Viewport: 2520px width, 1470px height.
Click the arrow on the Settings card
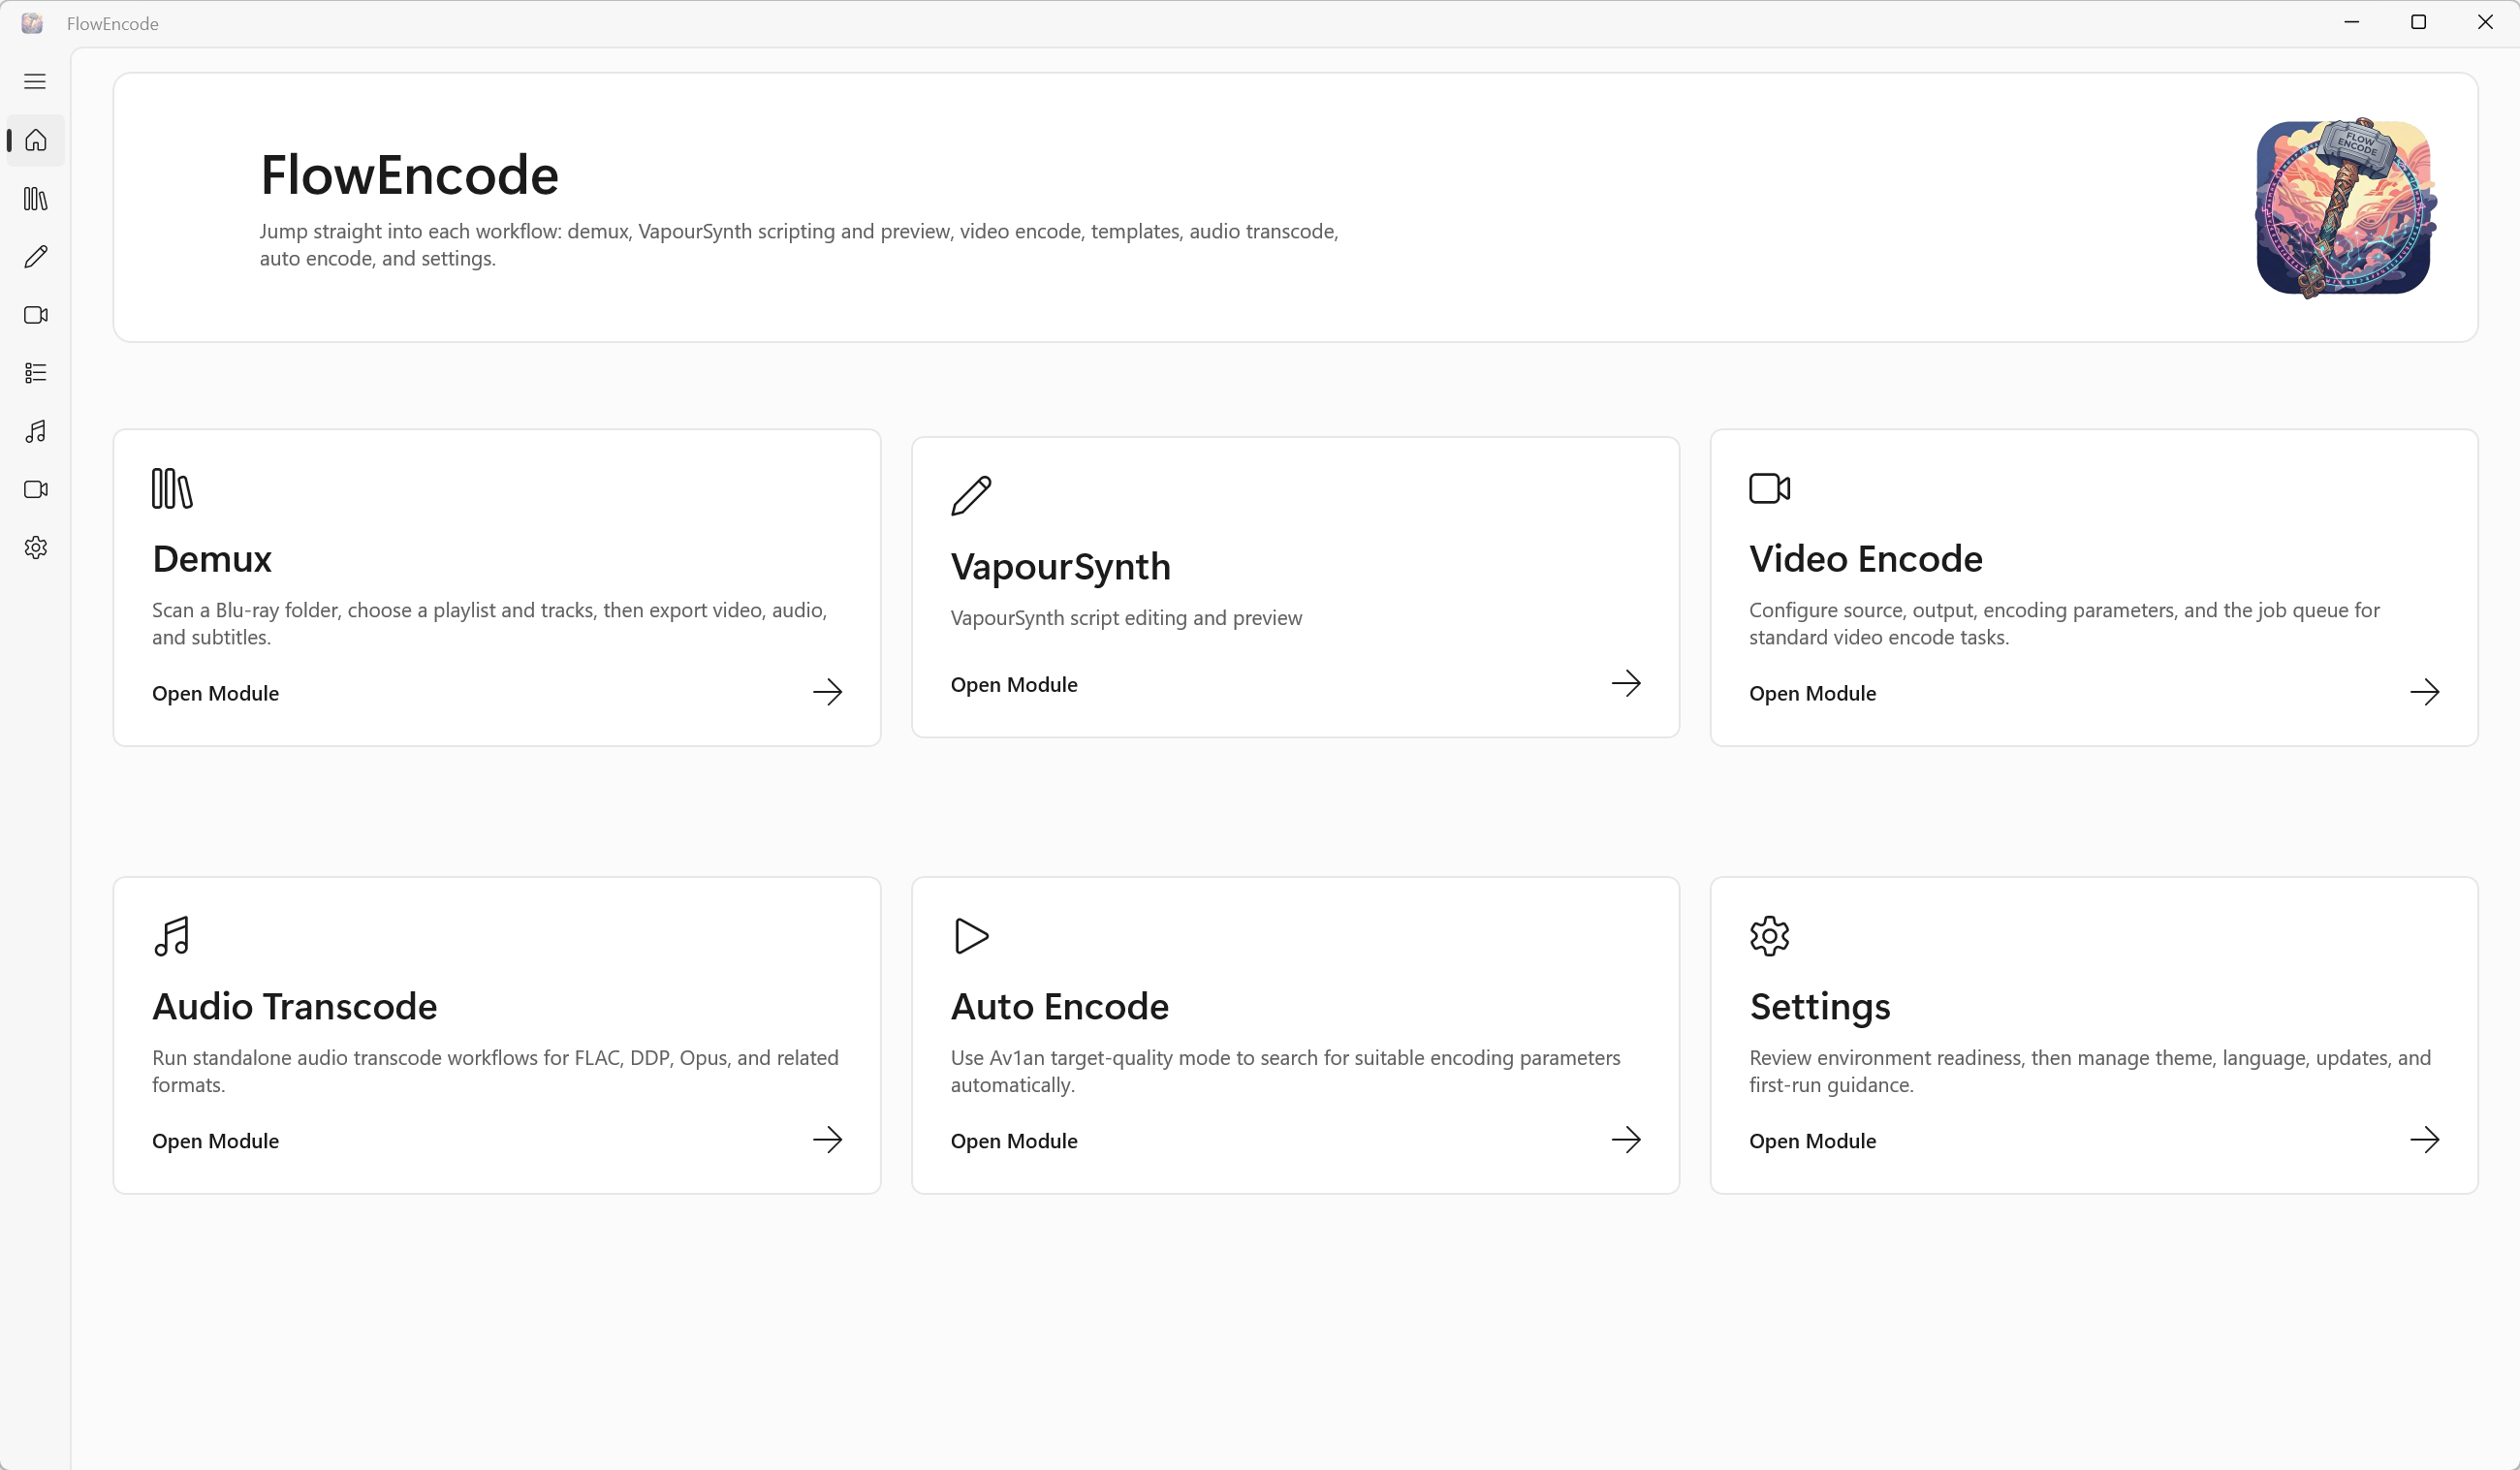[2424, 1140]
